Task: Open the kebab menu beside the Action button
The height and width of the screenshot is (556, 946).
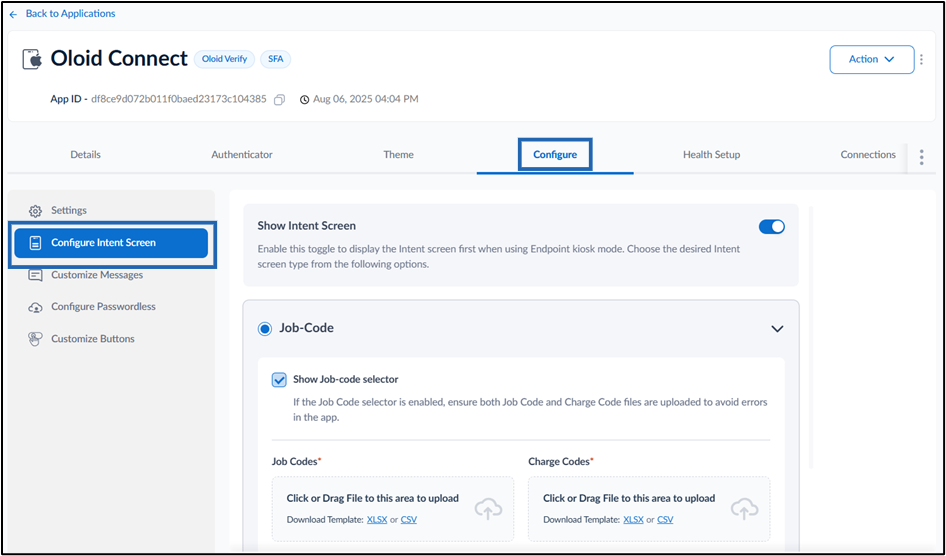Action: point(921,59)
